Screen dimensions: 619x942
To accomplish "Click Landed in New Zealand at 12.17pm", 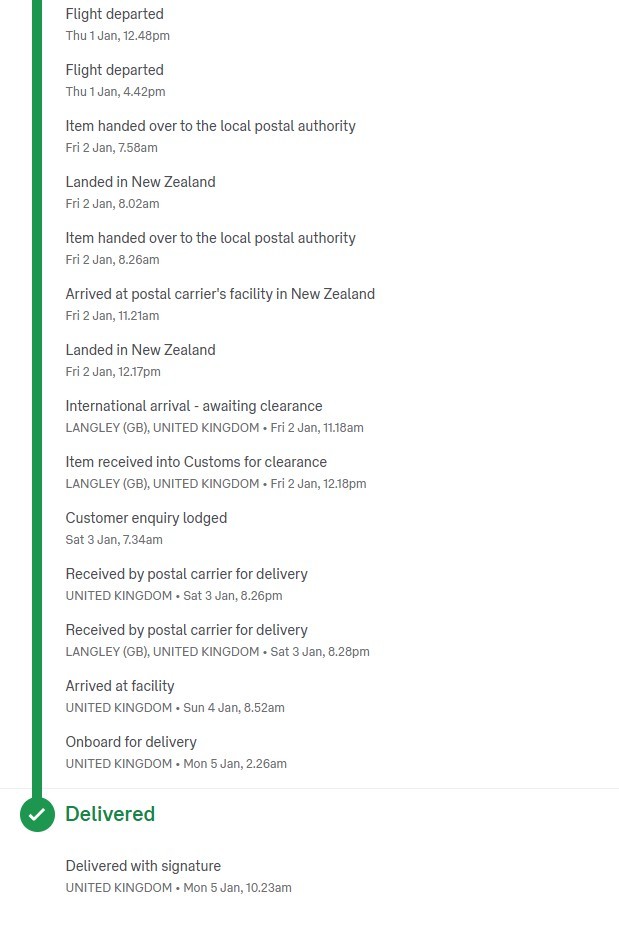I will click(x=140, y=350).
